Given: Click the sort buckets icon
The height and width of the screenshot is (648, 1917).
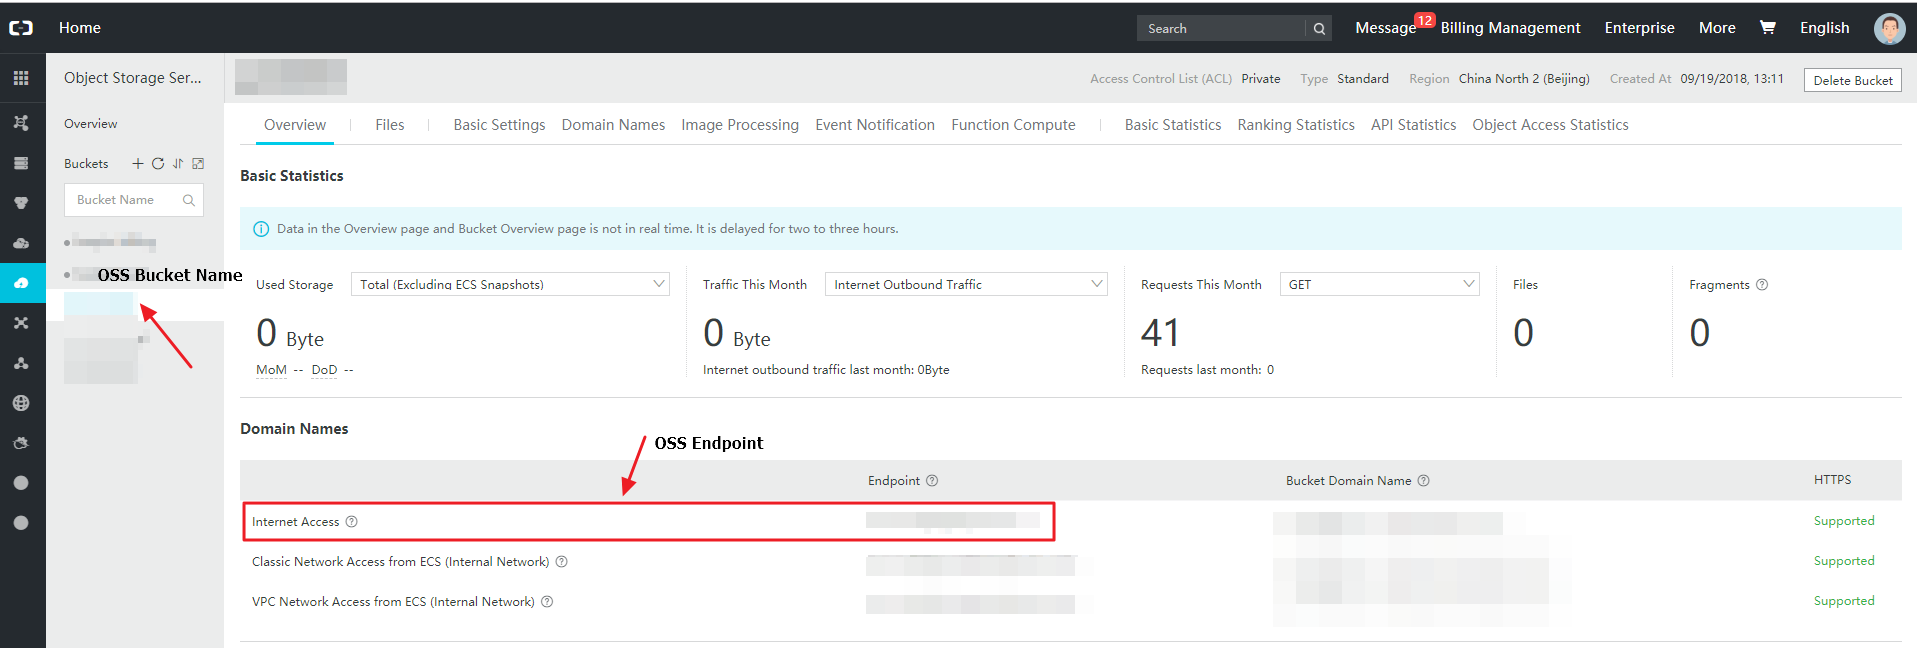Looking at the screenshot, I should [178, 164].
